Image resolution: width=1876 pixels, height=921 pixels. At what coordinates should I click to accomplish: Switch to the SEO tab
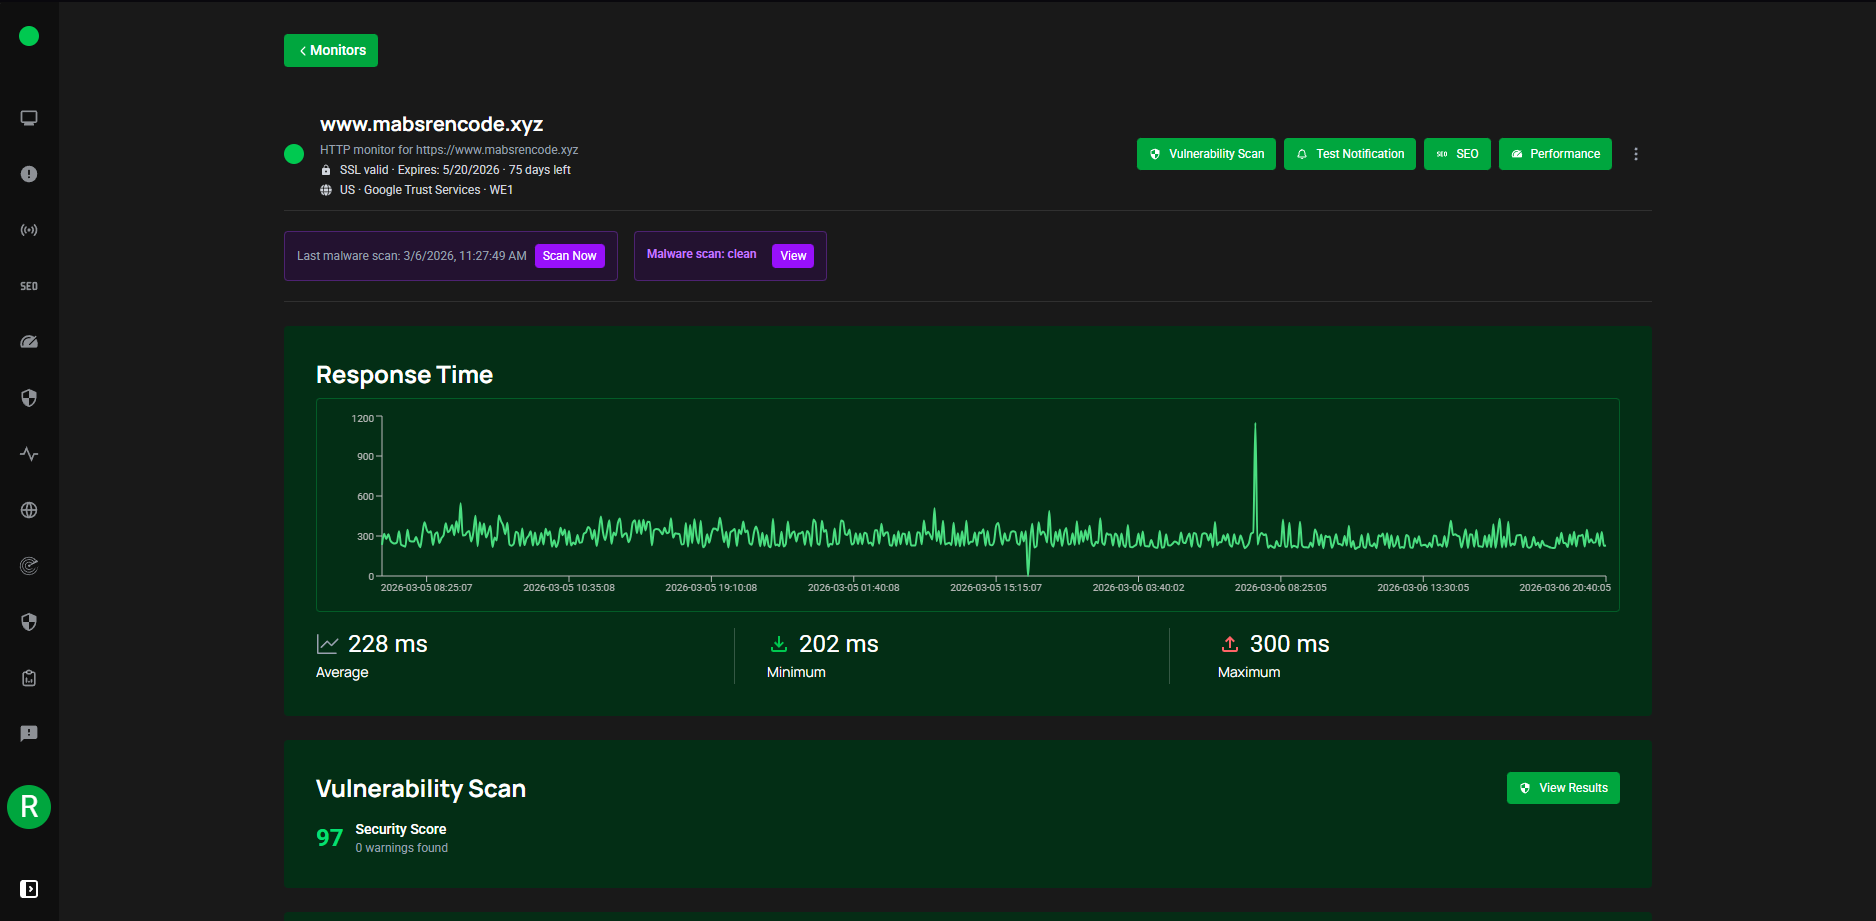point(1457,154)
